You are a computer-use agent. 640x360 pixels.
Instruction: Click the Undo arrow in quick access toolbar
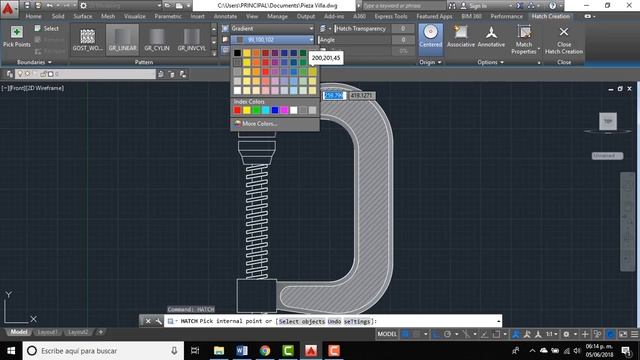(x=49, y=6)
